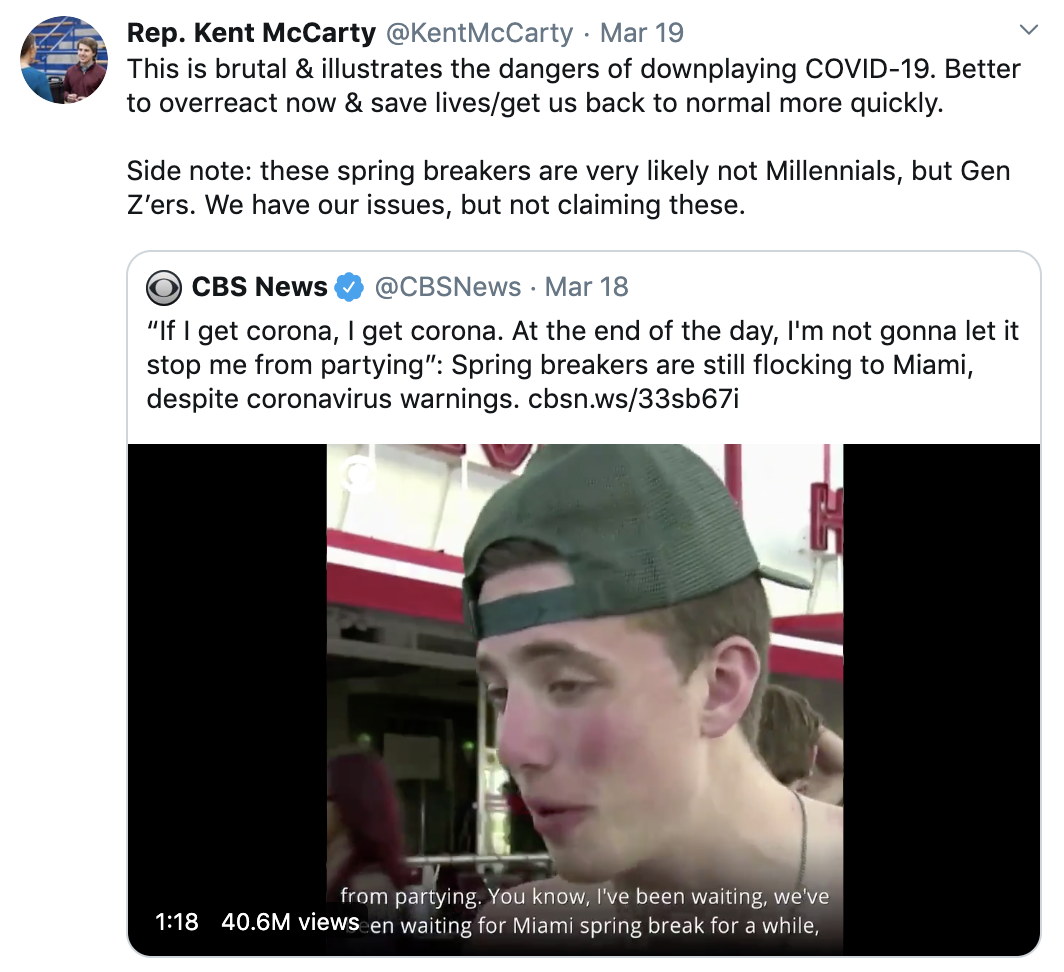Click the video subtitle caption text
The width and height of the screenshot is (1064, 972).
[x=585, y=911]
